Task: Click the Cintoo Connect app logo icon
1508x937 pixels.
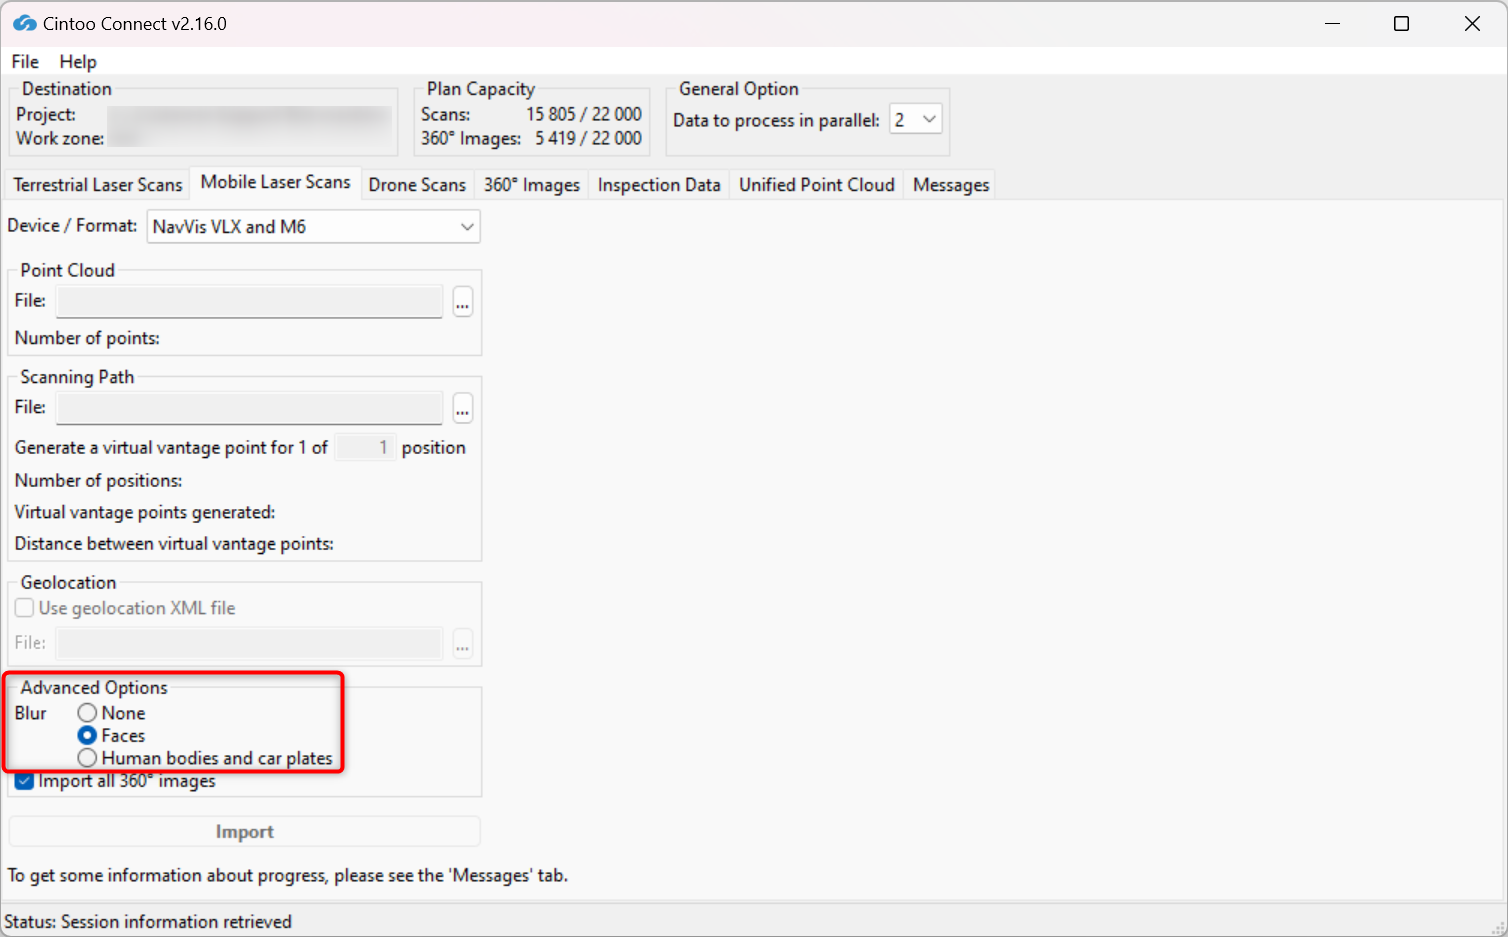Action: (24, 23)
